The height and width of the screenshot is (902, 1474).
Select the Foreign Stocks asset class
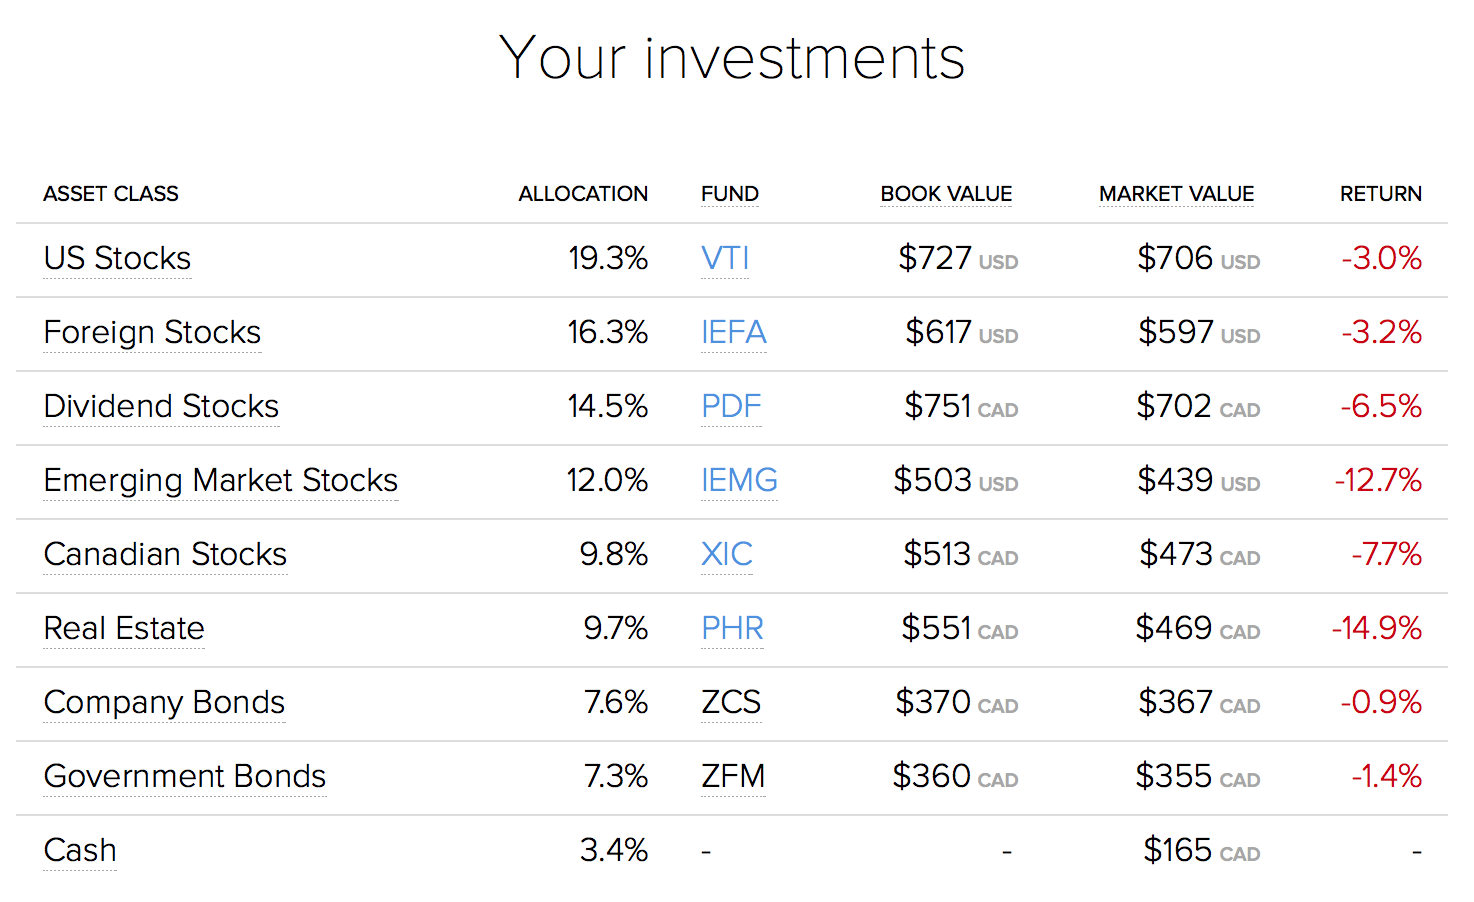click(152, 332)
